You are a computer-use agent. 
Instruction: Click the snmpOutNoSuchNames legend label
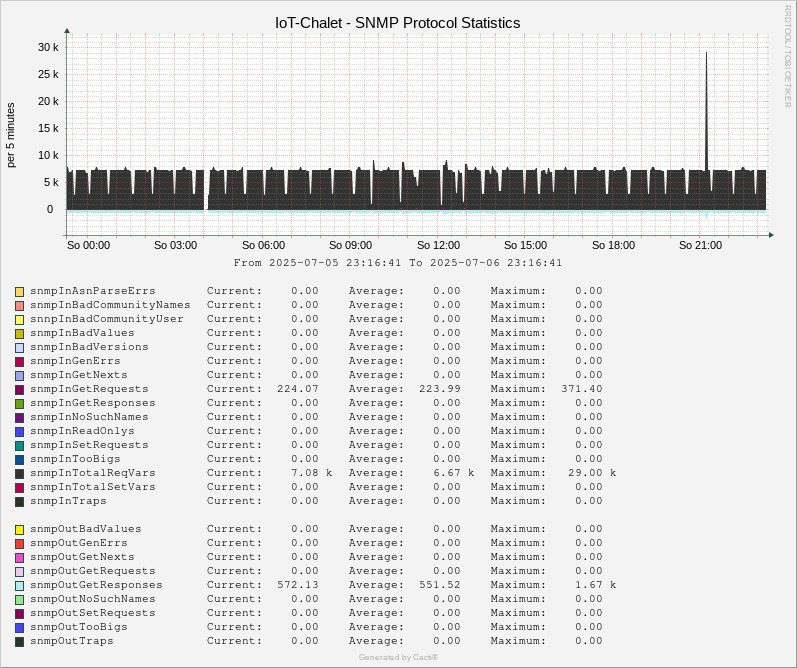point(93,599)
